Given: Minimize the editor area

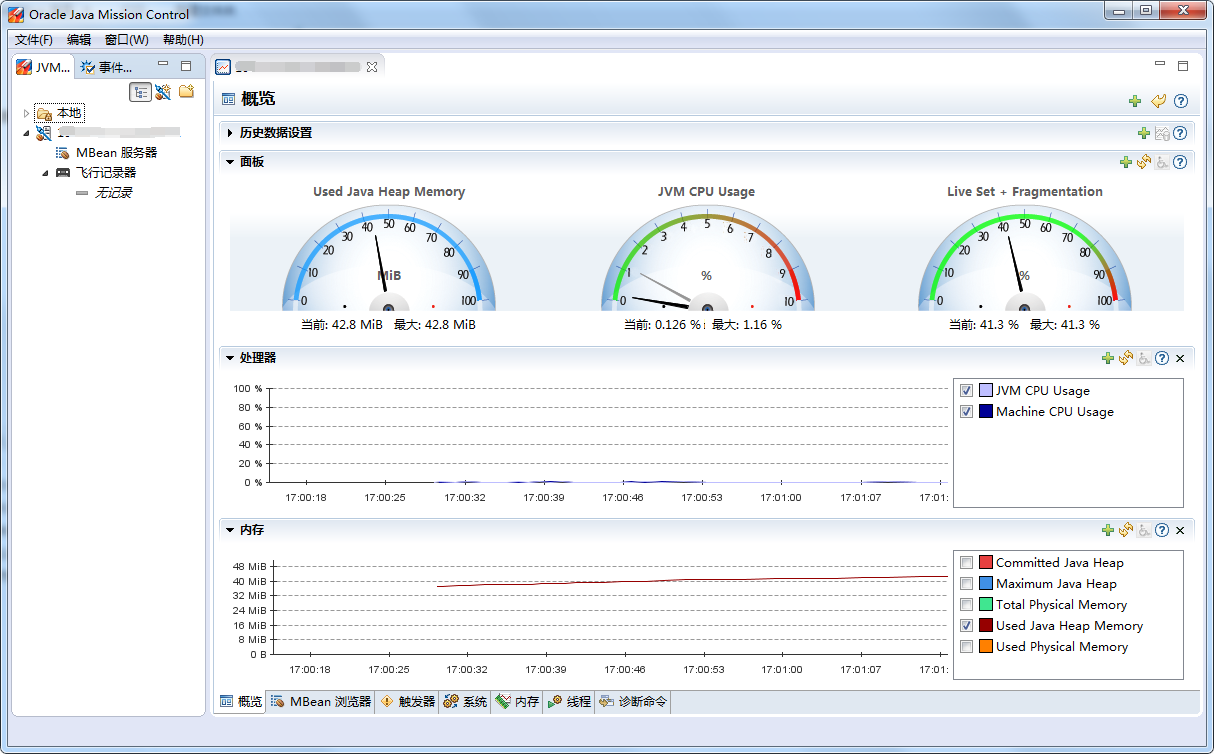Looking at the screenshot, I should [x=1160, y=64].
